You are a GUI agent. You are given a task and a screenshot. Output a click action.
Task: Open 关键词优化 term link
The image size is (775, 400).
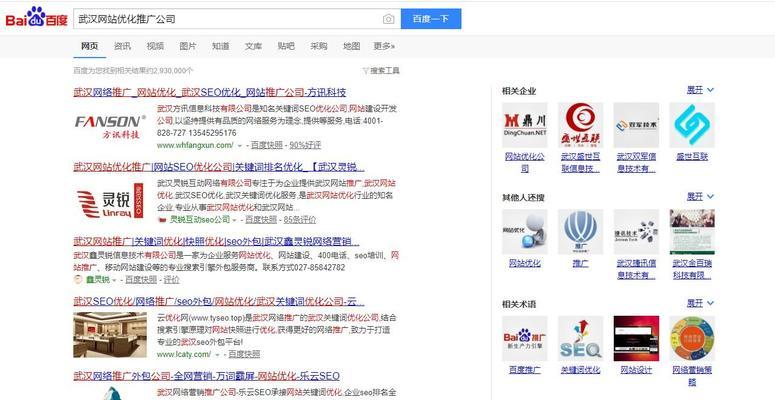pyautogui.click(x=581, y=370)
